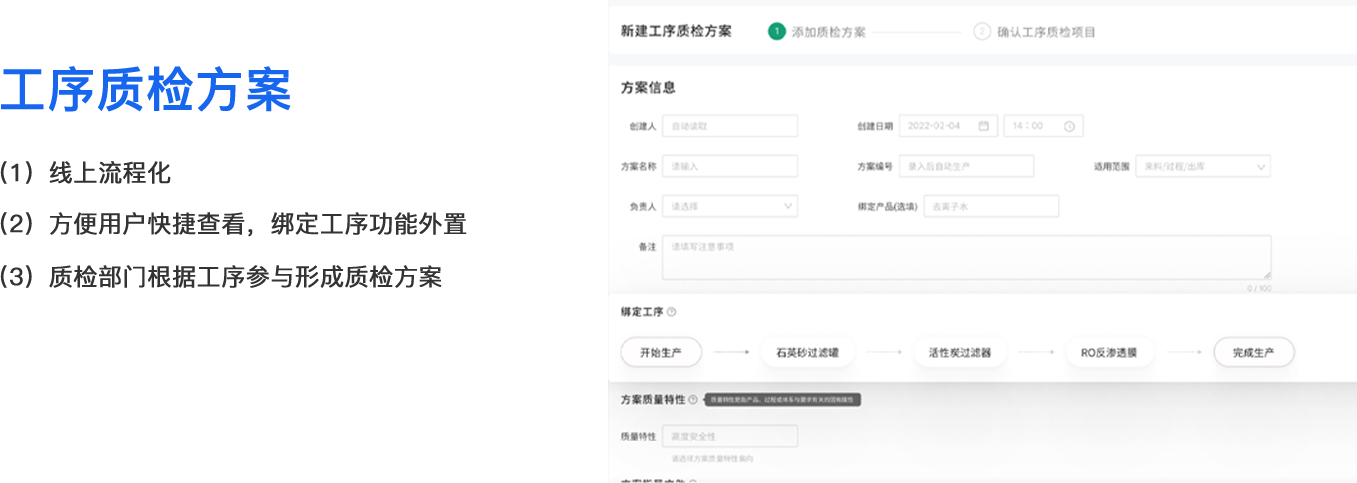The width and height of the screenshot is (1357, 483).
Task: Select the 活性炭过滤器 process node
Action: coord(960,352)
